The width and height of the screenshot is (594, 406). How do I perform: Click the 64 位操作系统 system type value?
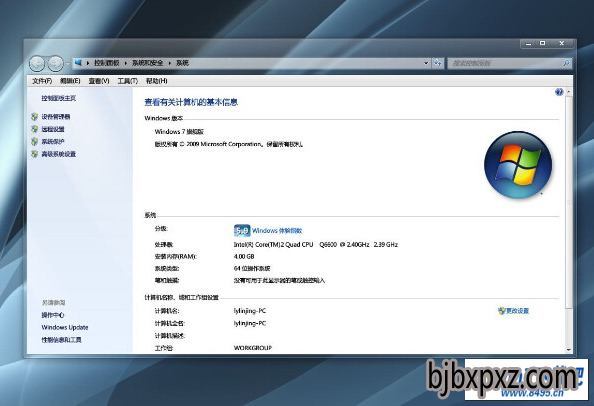coord(252,269)
